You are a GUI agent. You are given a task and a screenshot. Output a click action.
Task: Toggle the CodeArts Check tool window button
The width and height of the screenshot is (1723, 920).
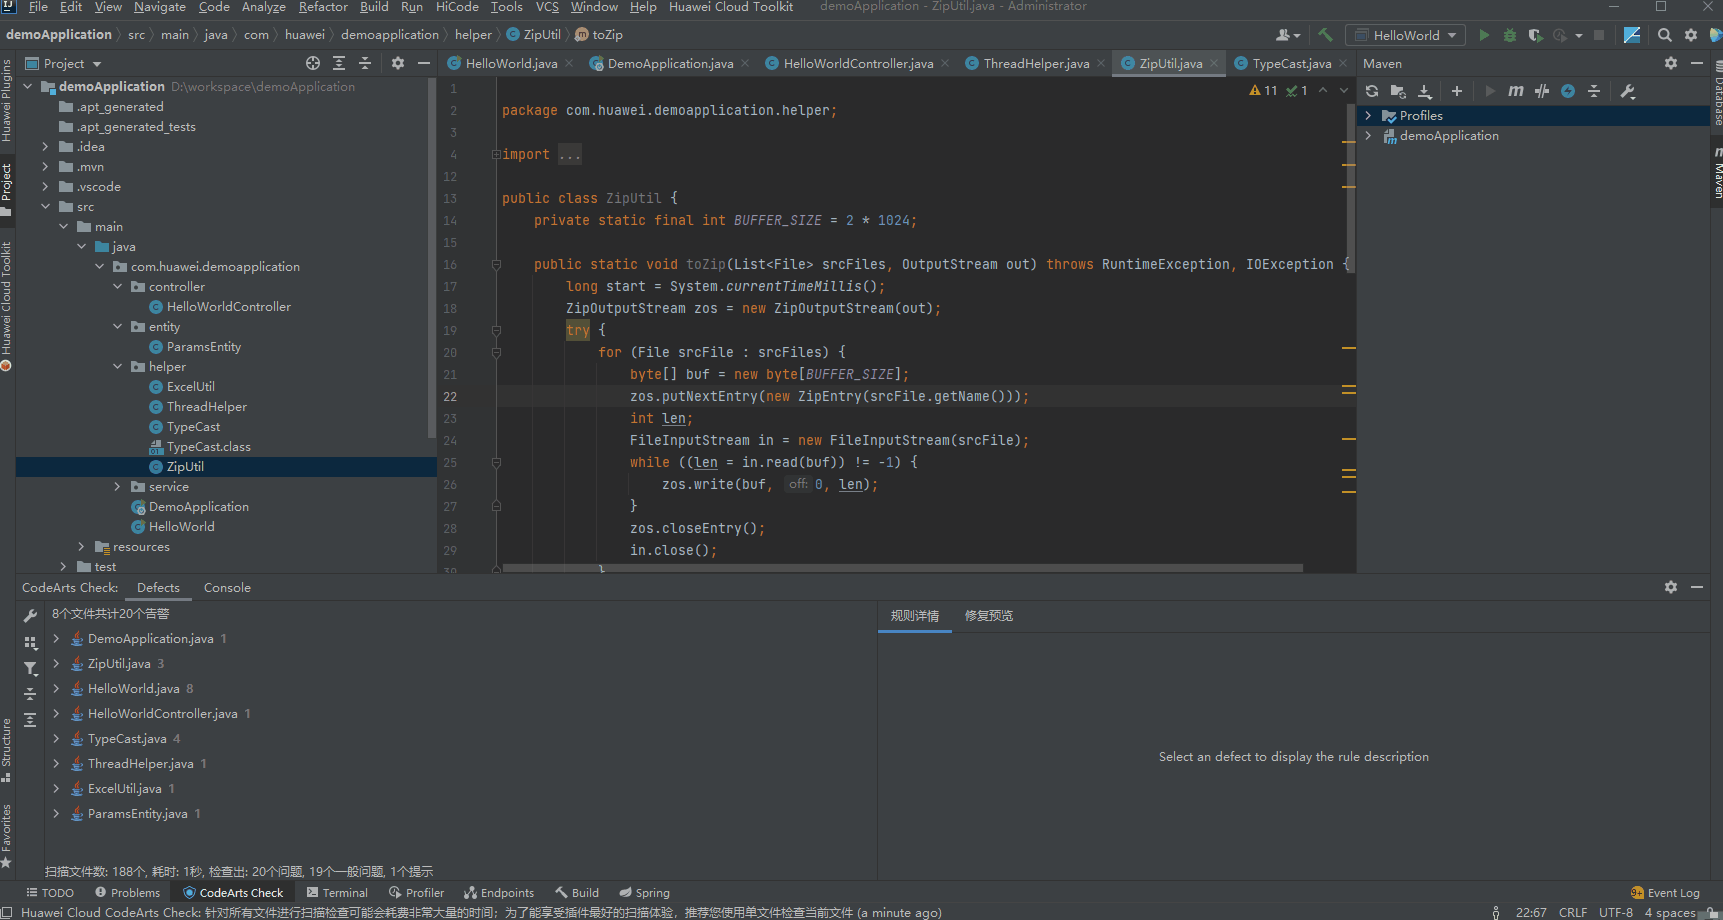(x=233, y=893)
